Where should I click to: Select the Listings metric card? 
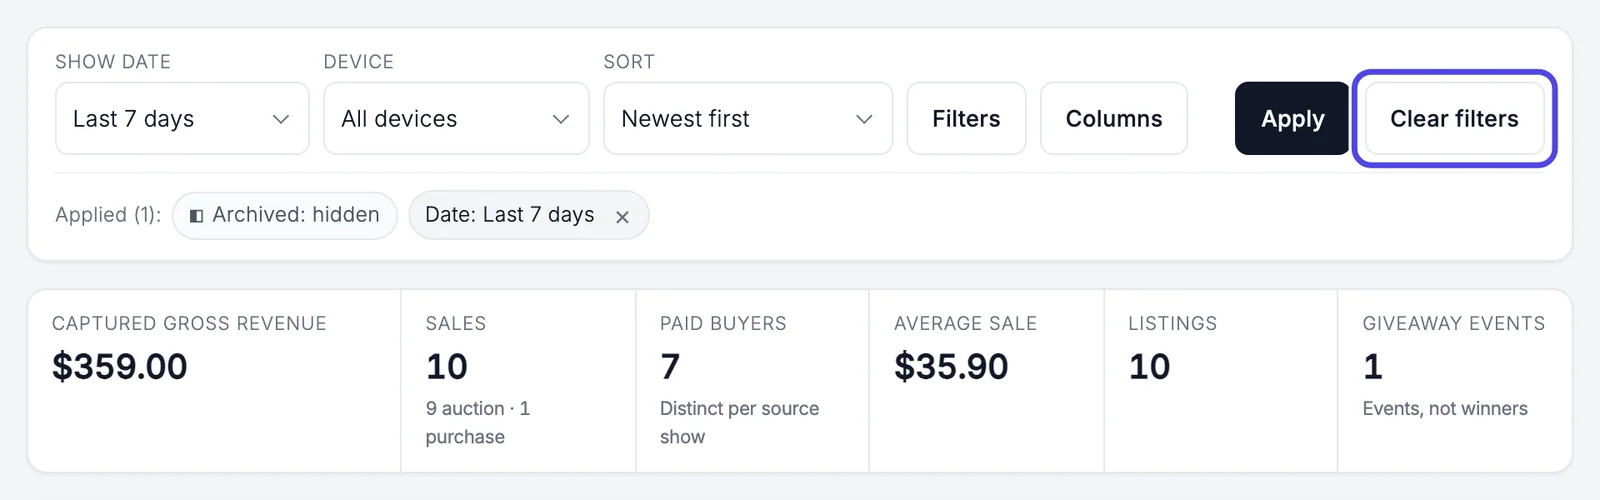pos(1220,381)
